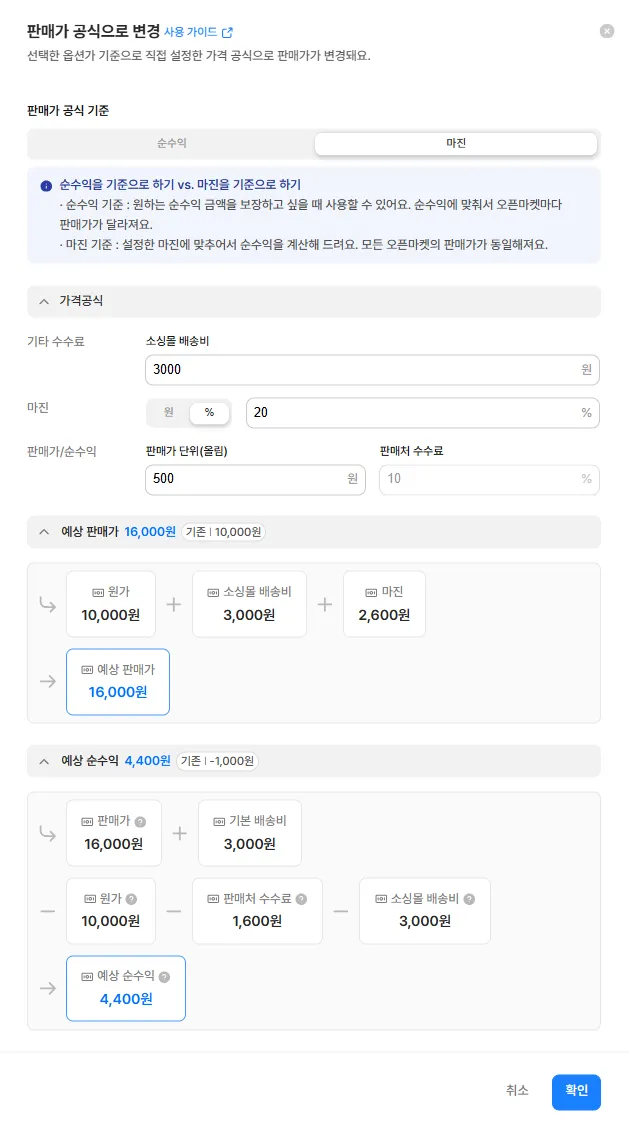Select the 원 margin unit toggle
This screenshot has width=629, height=1131.
tap(169, 413)
